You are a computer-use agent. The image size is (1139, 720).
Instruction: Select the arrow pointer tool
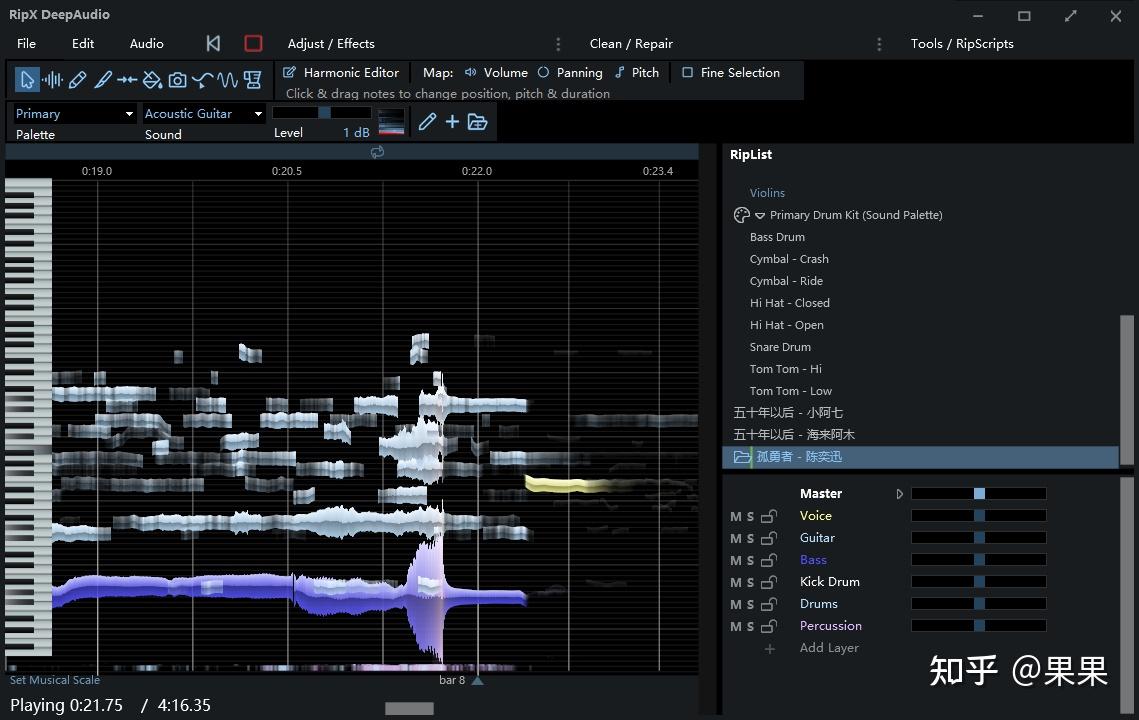coord(27,80)
